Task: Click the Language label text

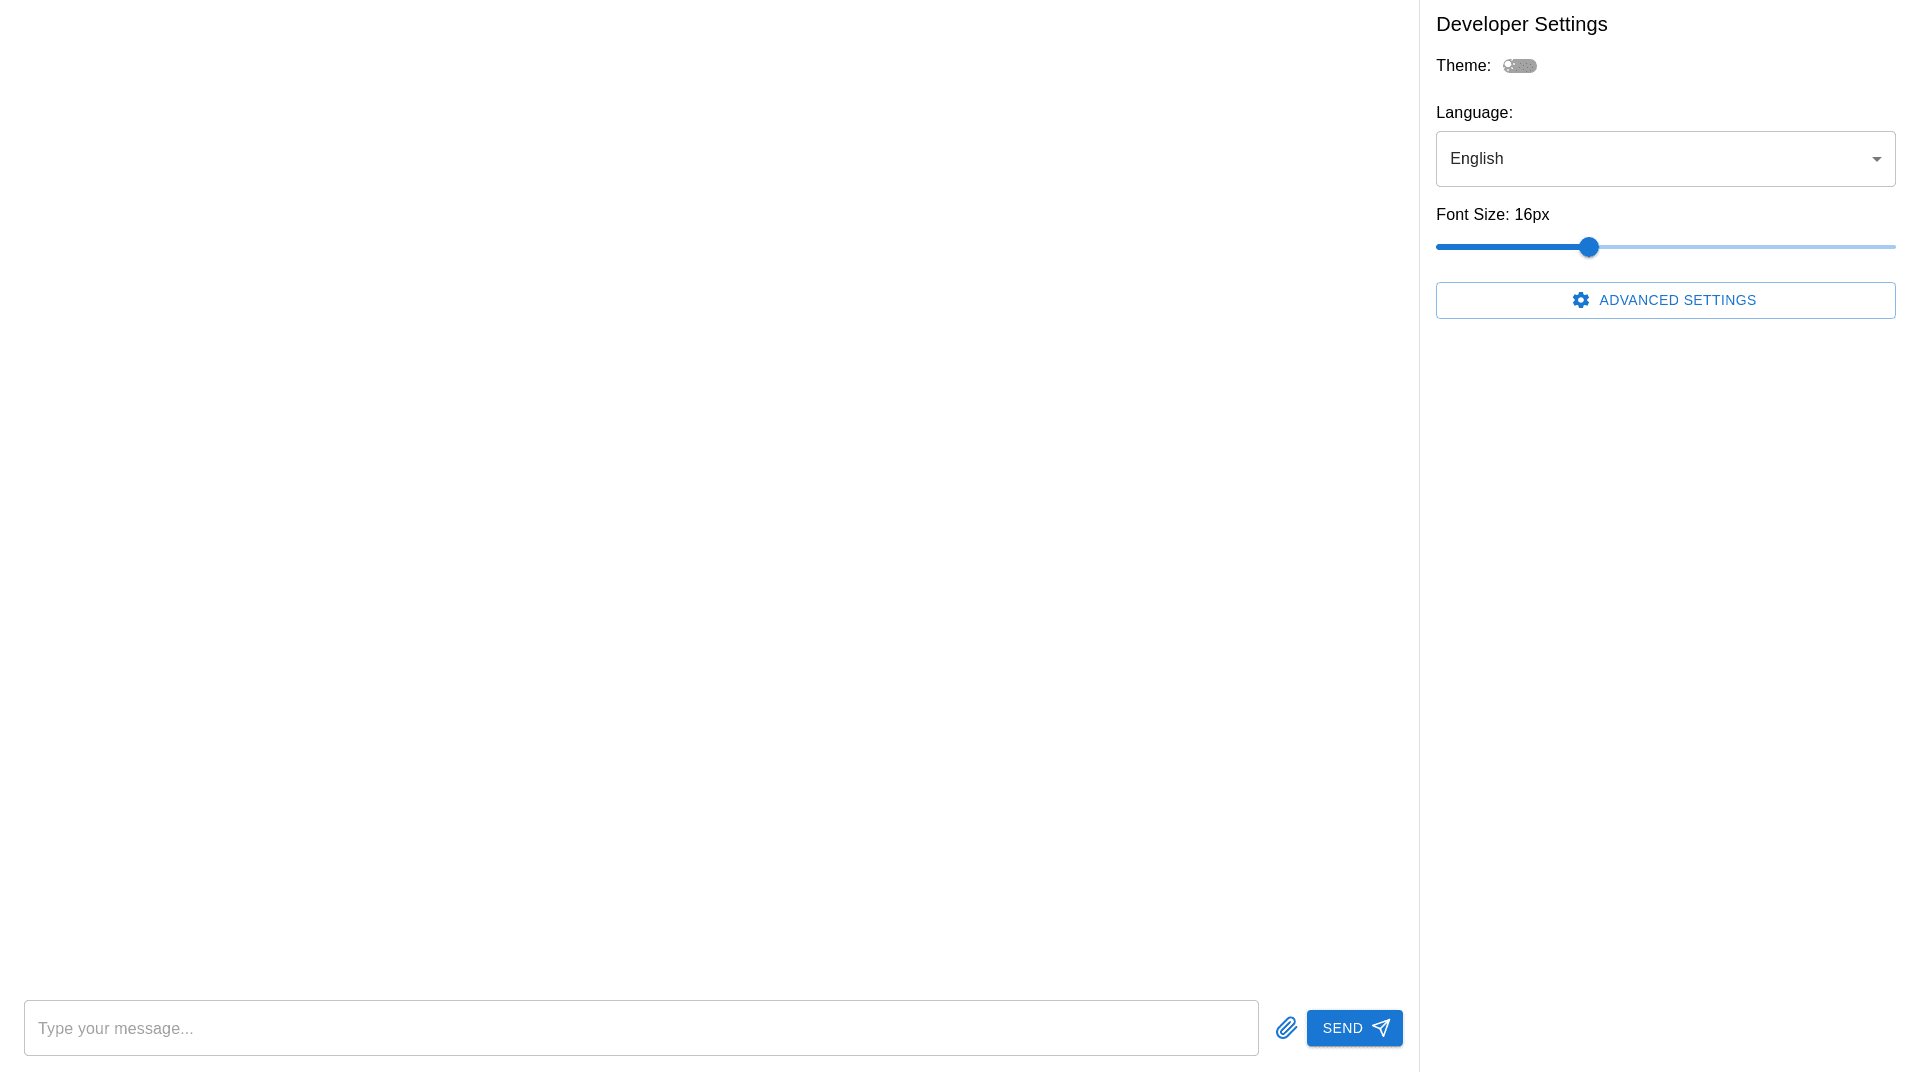Action: 1473,113
